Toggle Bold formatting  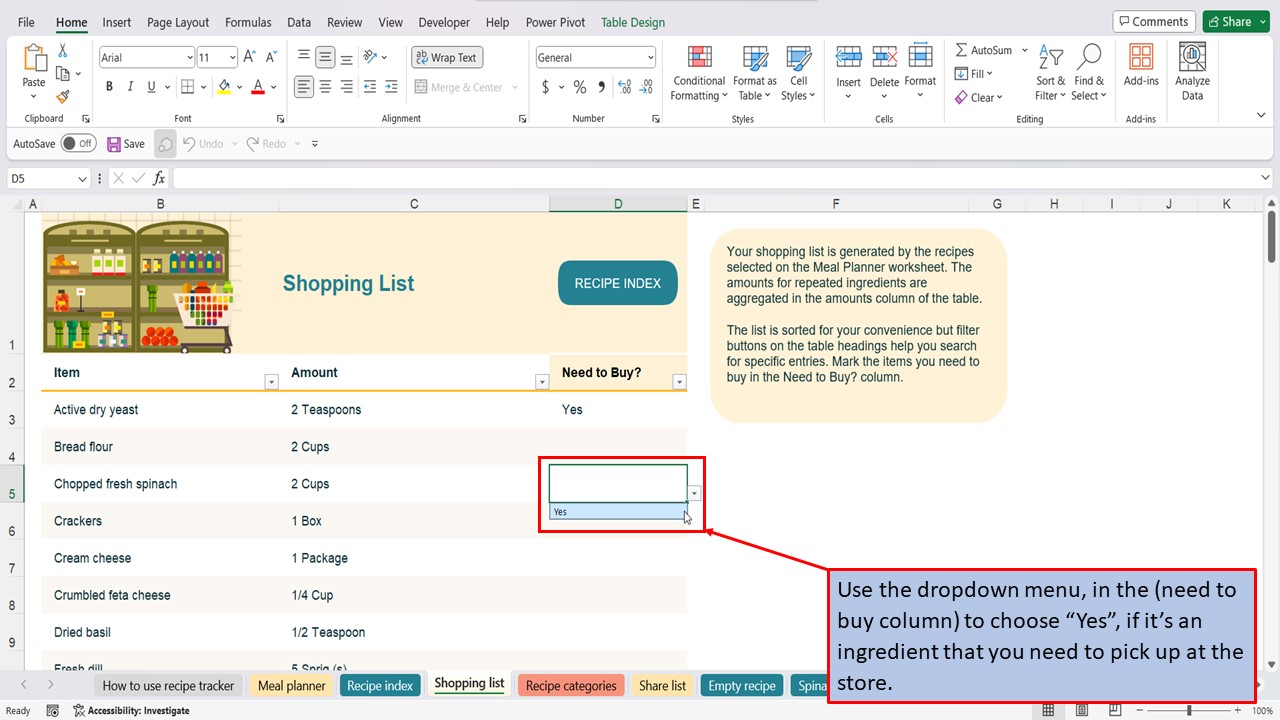pos(109,87)
